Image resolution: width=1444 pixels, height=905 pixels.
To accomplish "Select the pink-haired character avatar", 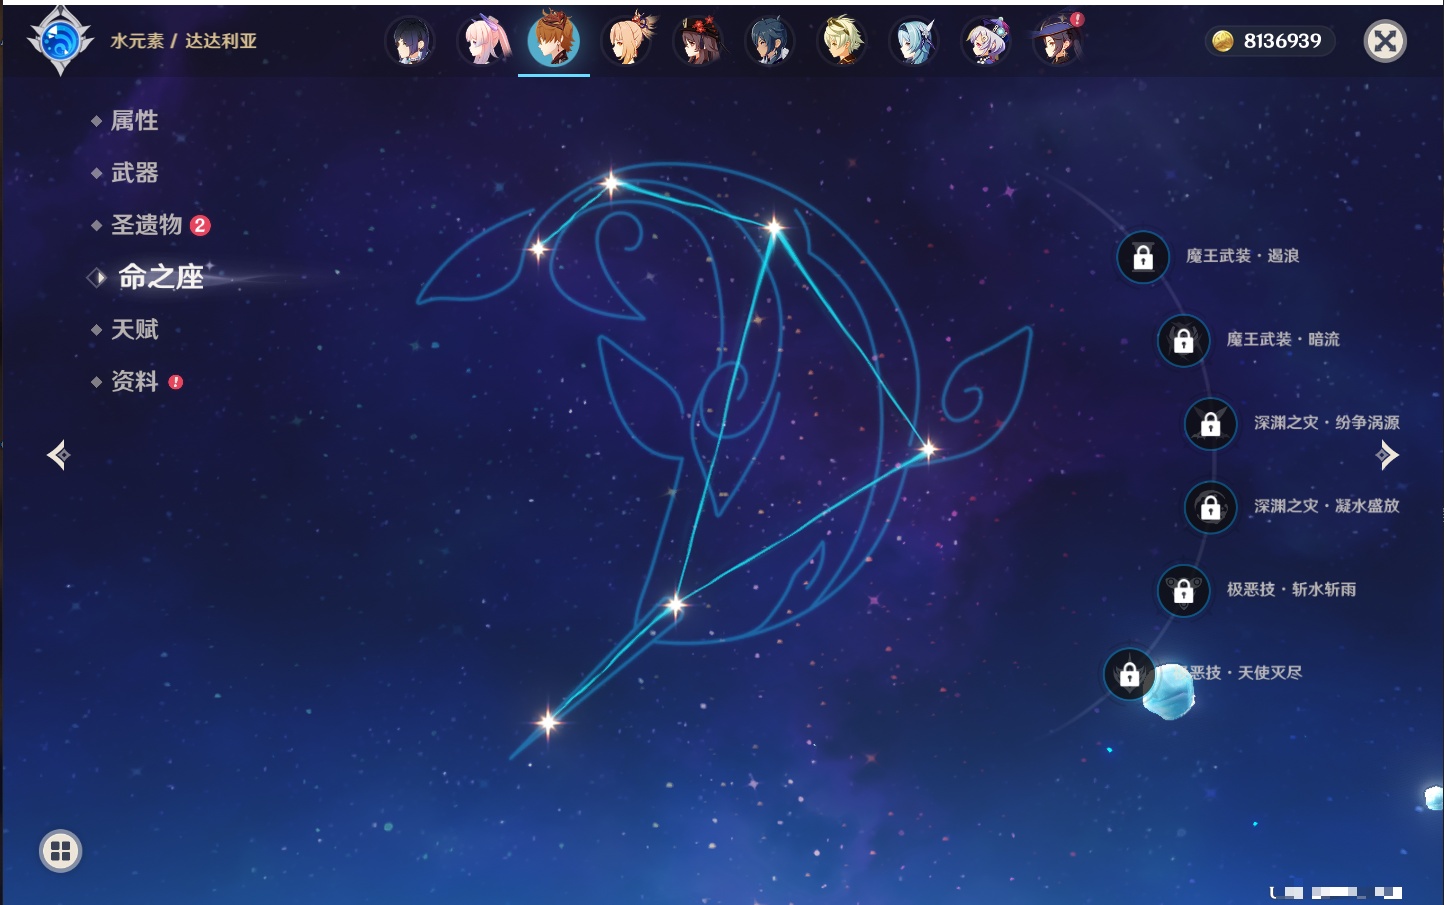I will (483, 42).
